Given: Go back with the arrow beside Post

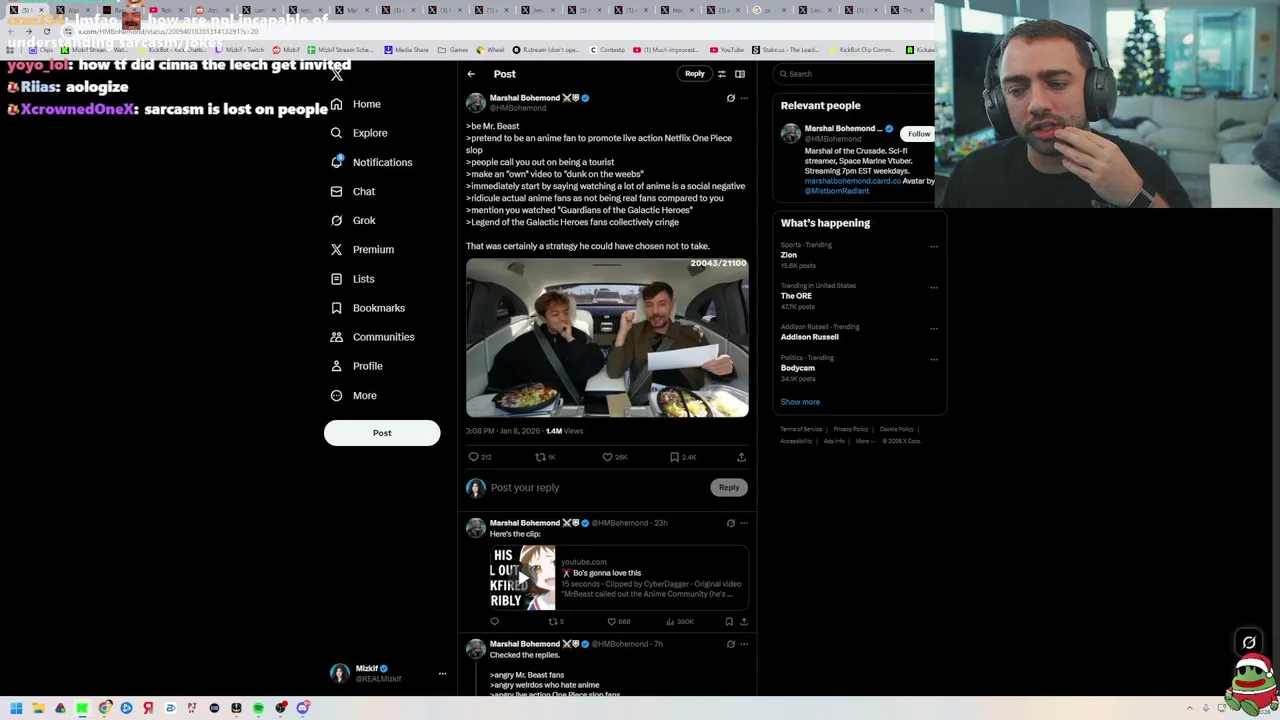Looking at the screenshot, I should [x=471, y=74].
